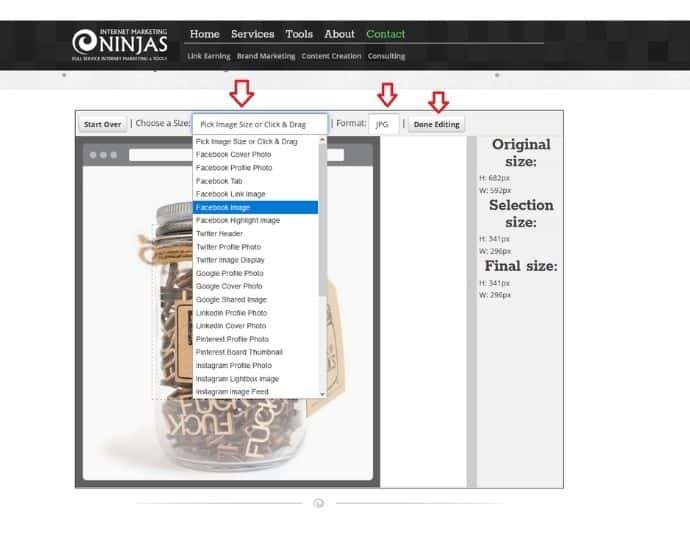Click the Selection size heading
This screenshot has width=690, height=539.
click(x=521, y=213)
